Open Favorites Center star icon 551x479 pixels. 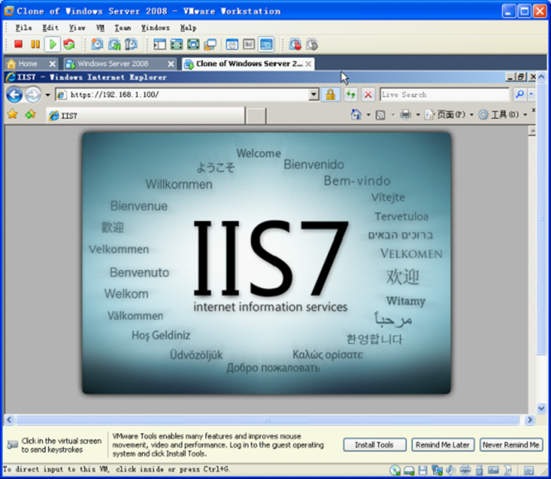pyautogui.click(x=12, y=114)
